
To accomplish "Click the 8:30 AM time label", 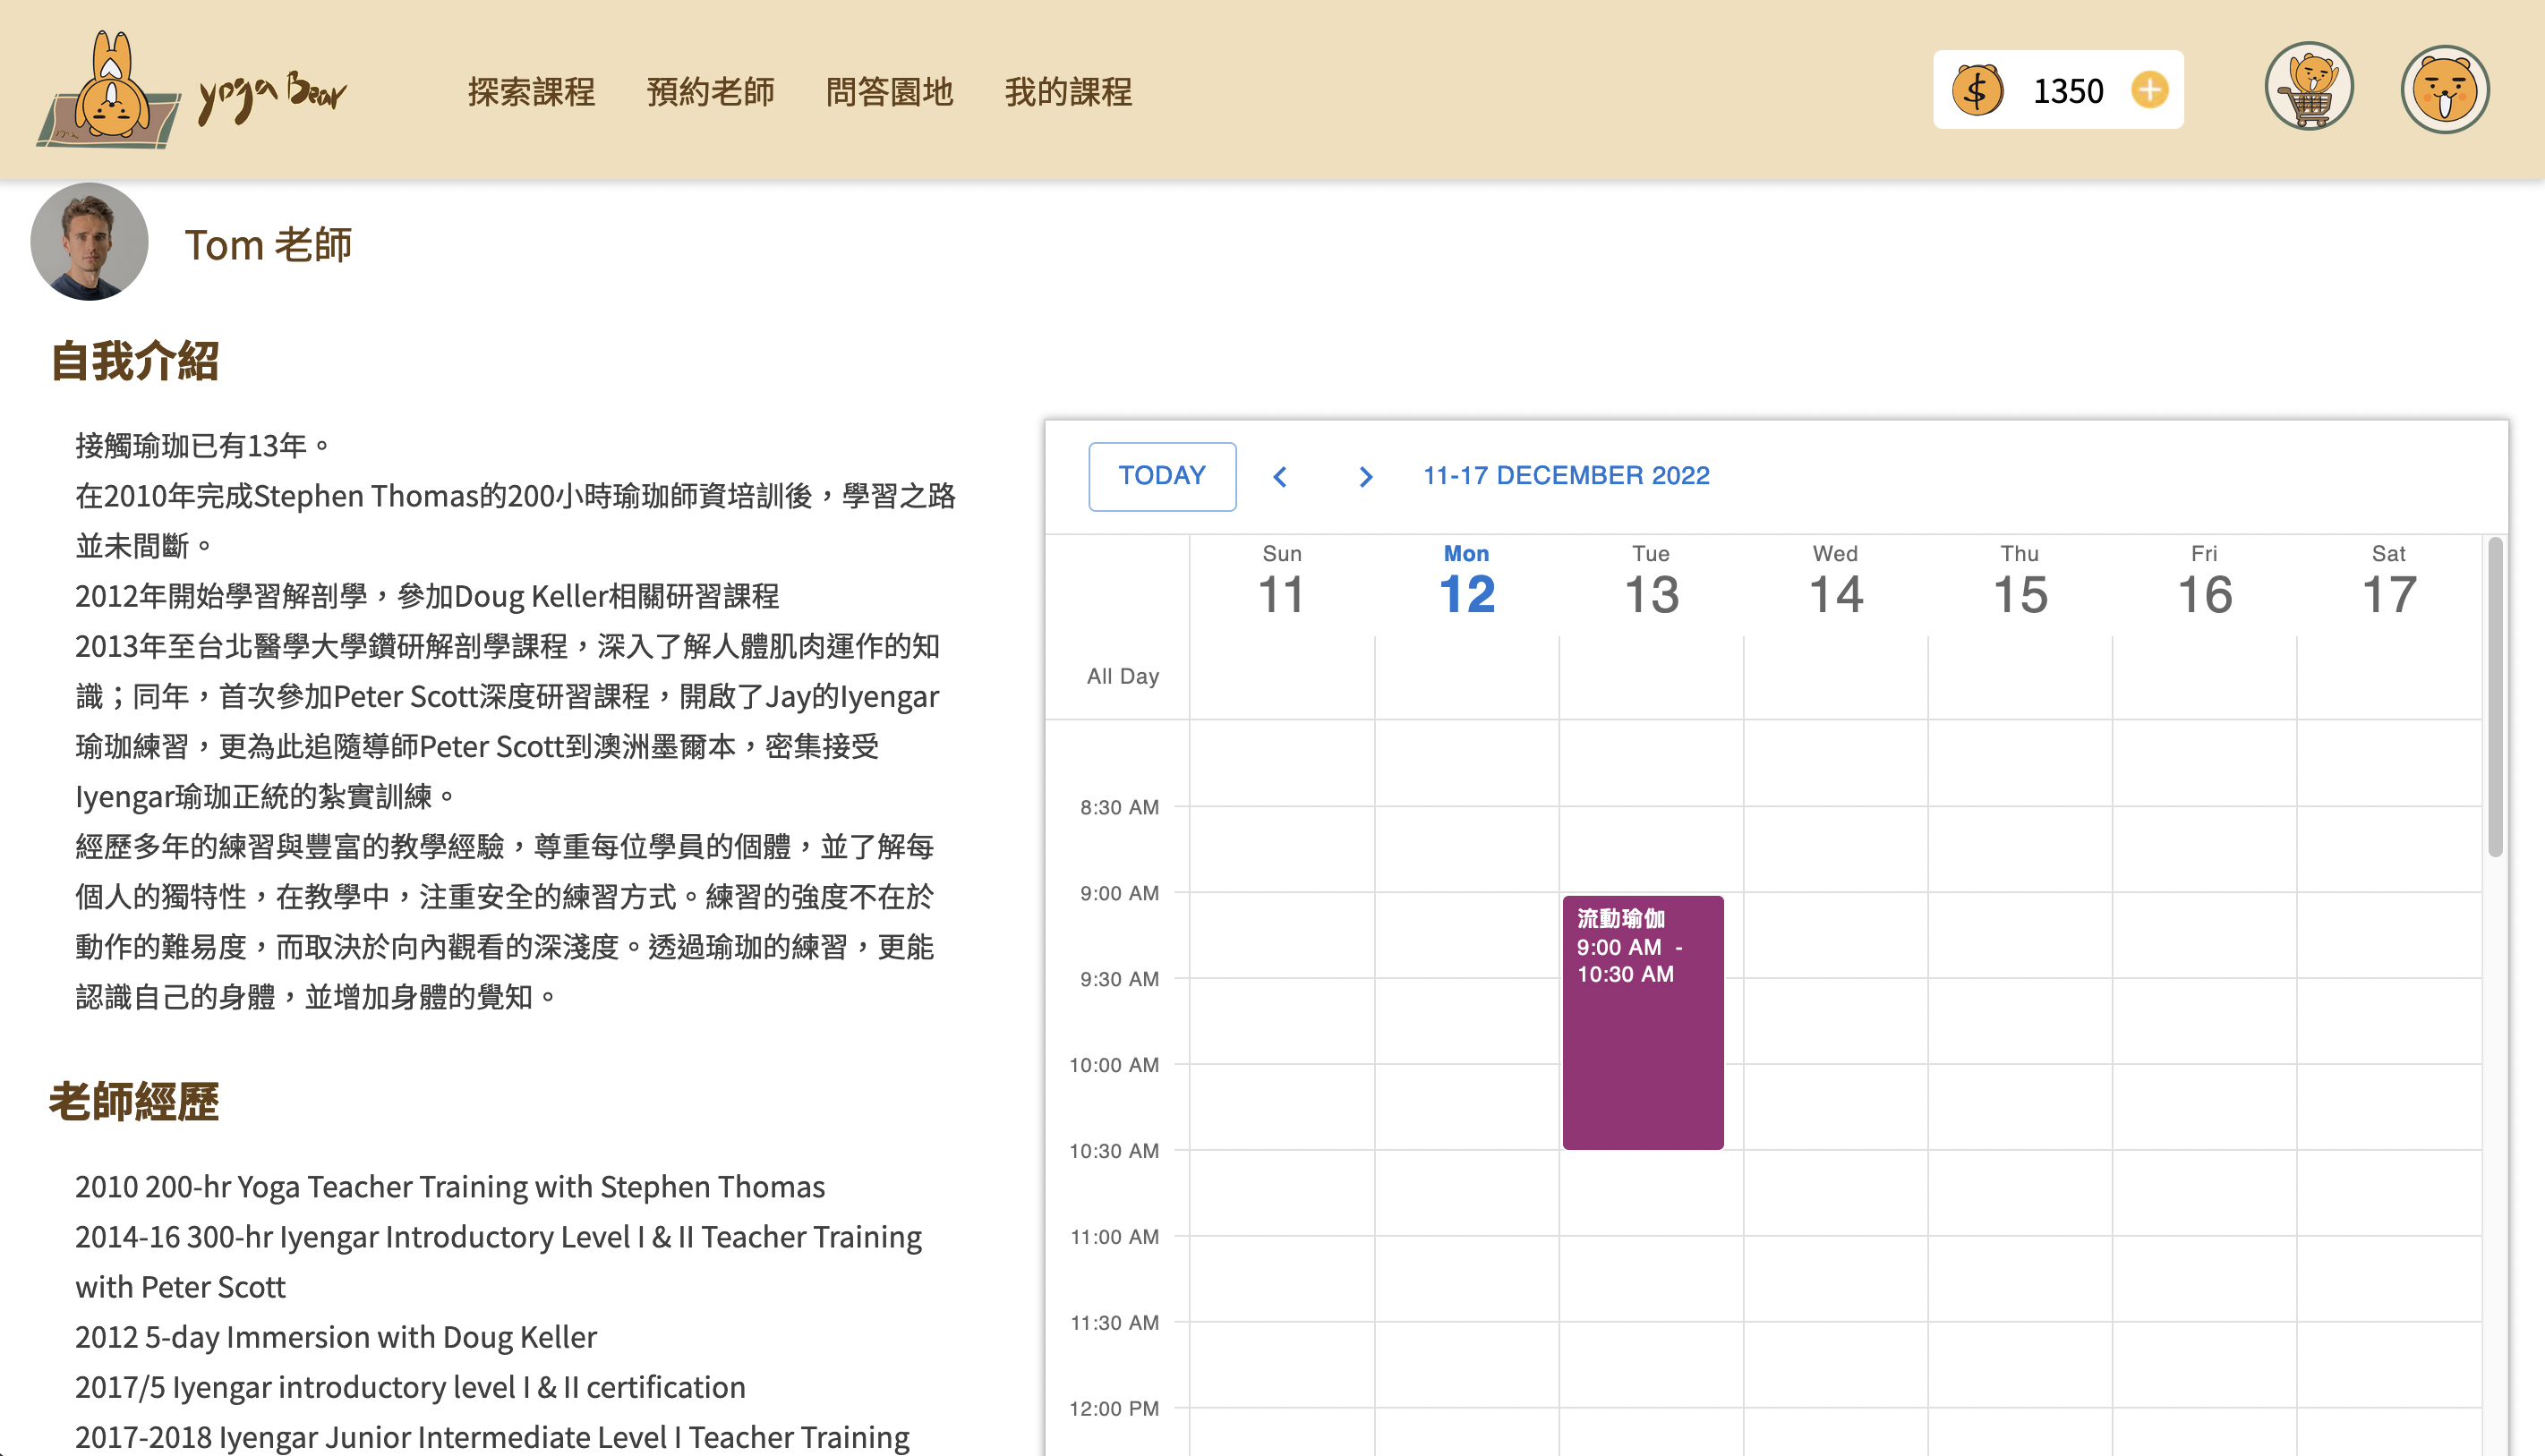I will point(1119,807).
